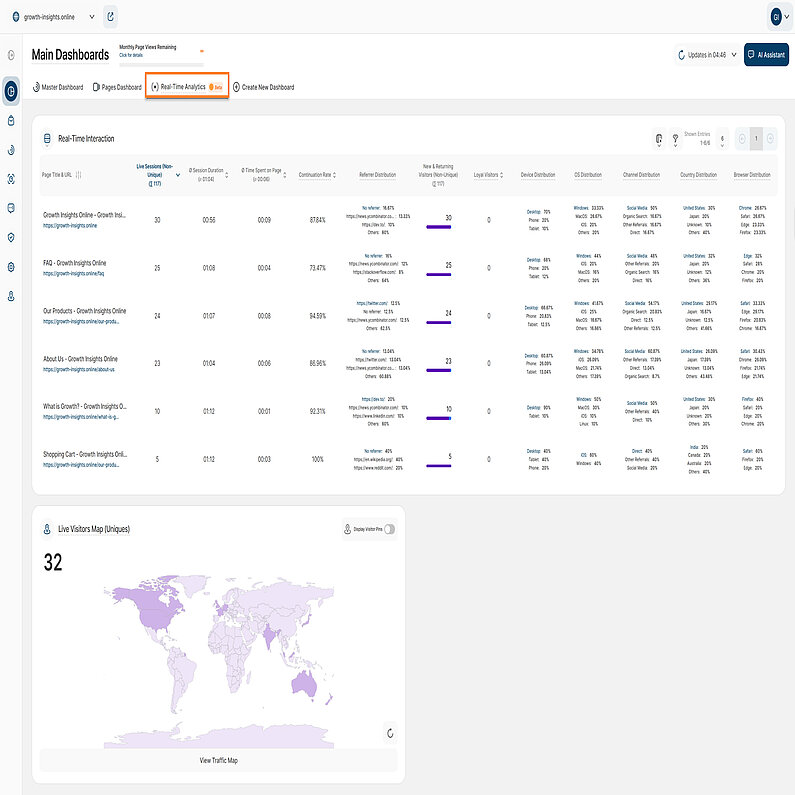Click the Channel Distribution column header
The height and width of the screenshot is (795, 795).
click(x=641, y=175)
